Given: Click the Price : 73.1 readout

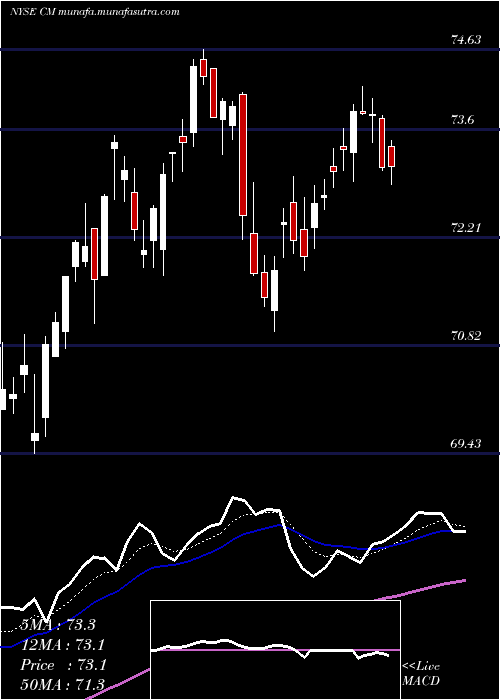Looking at the screenshot, I should [63, 665].
